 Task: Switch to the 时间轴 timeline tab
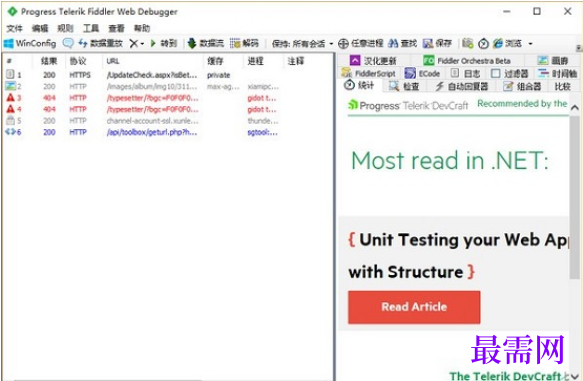557,74
